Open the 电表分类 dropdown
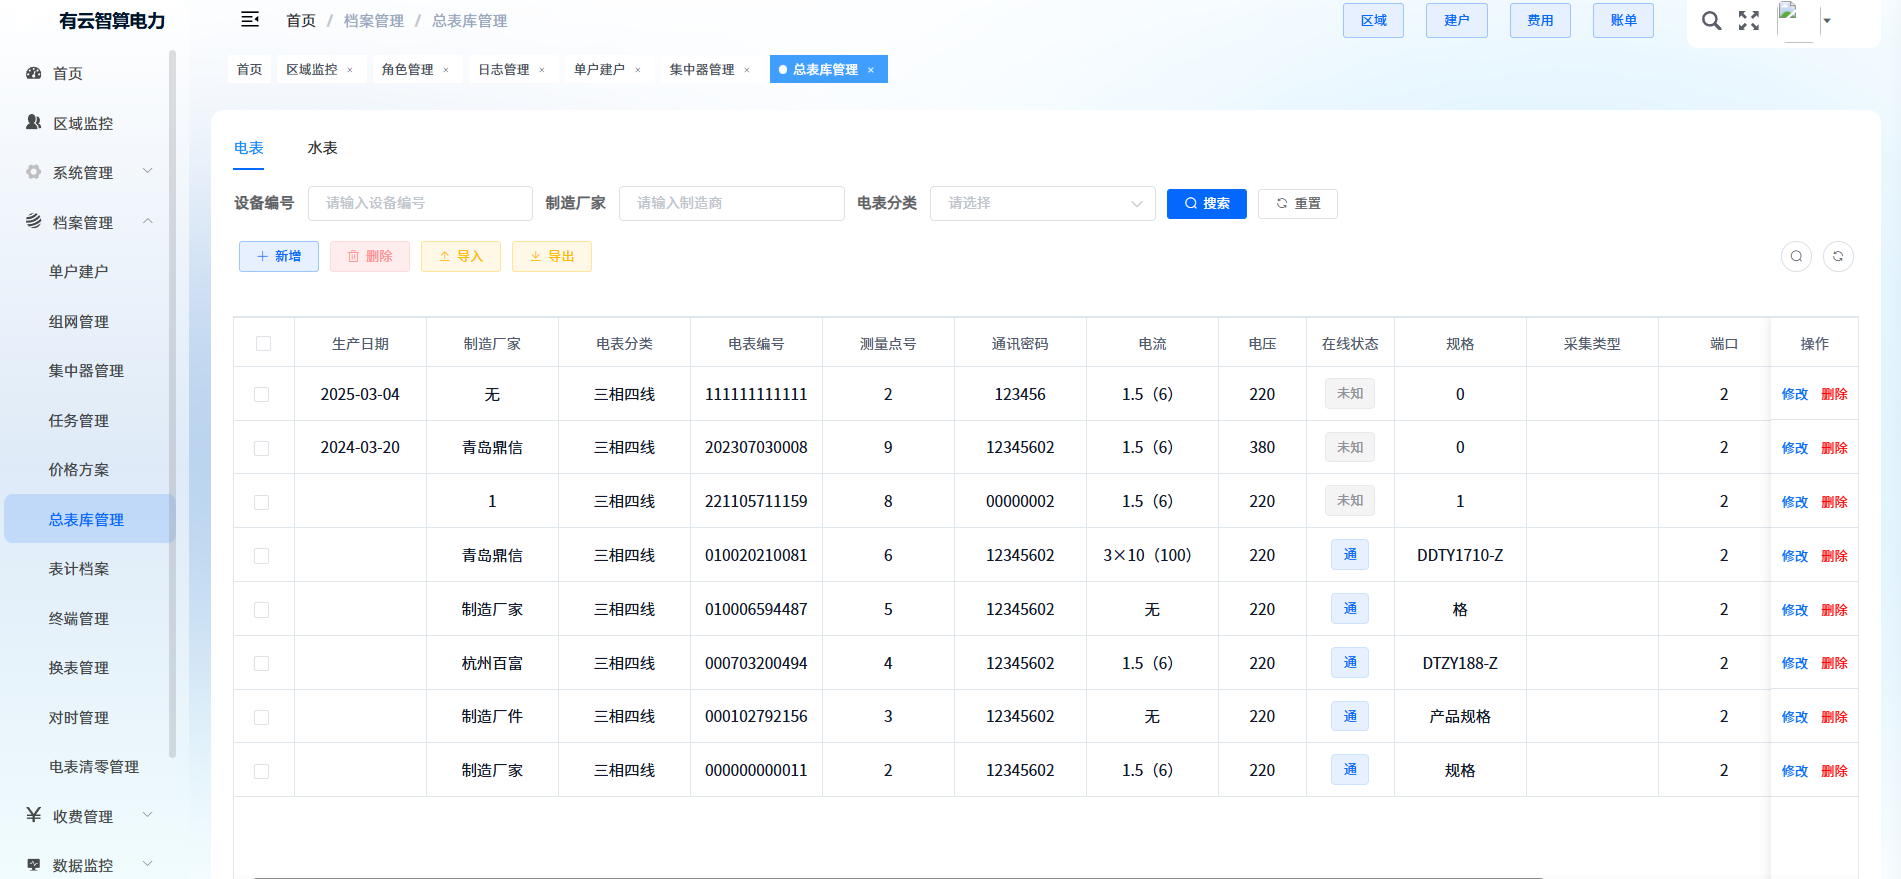 (1042, 203)
